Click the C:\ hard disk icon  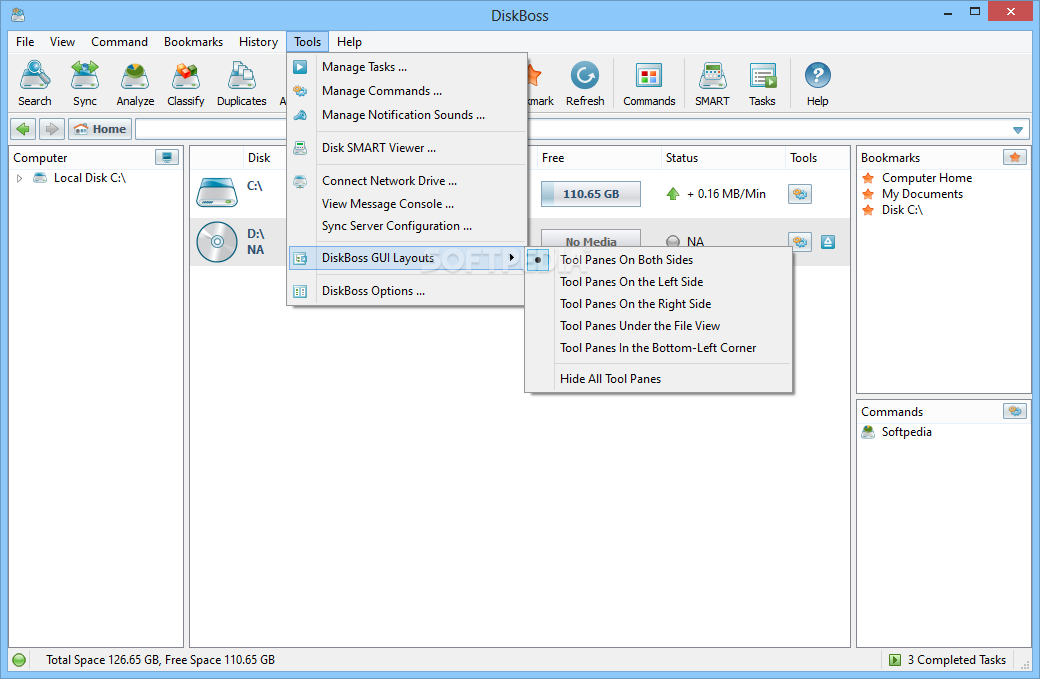click(217, 193)
